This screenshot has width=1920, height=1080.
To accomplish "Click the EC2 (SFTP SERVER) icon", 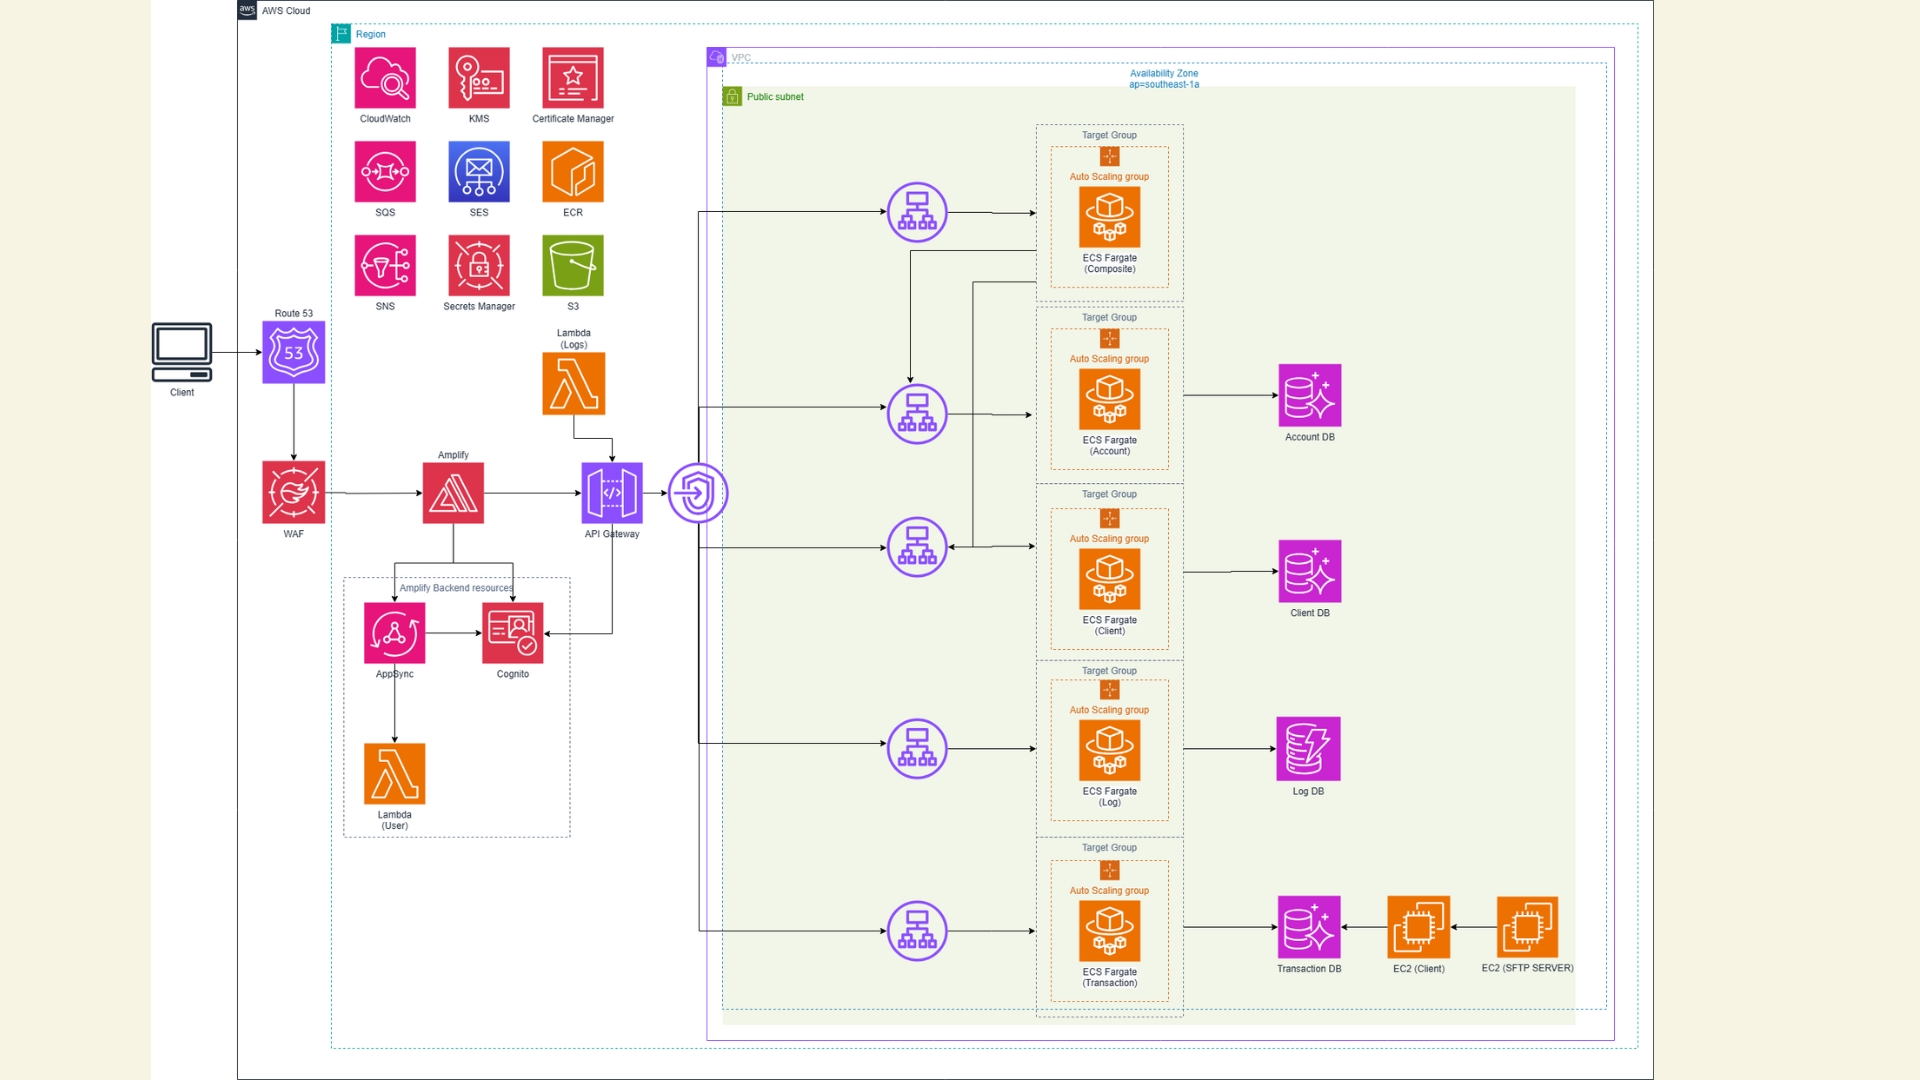I will (1527, 927).
